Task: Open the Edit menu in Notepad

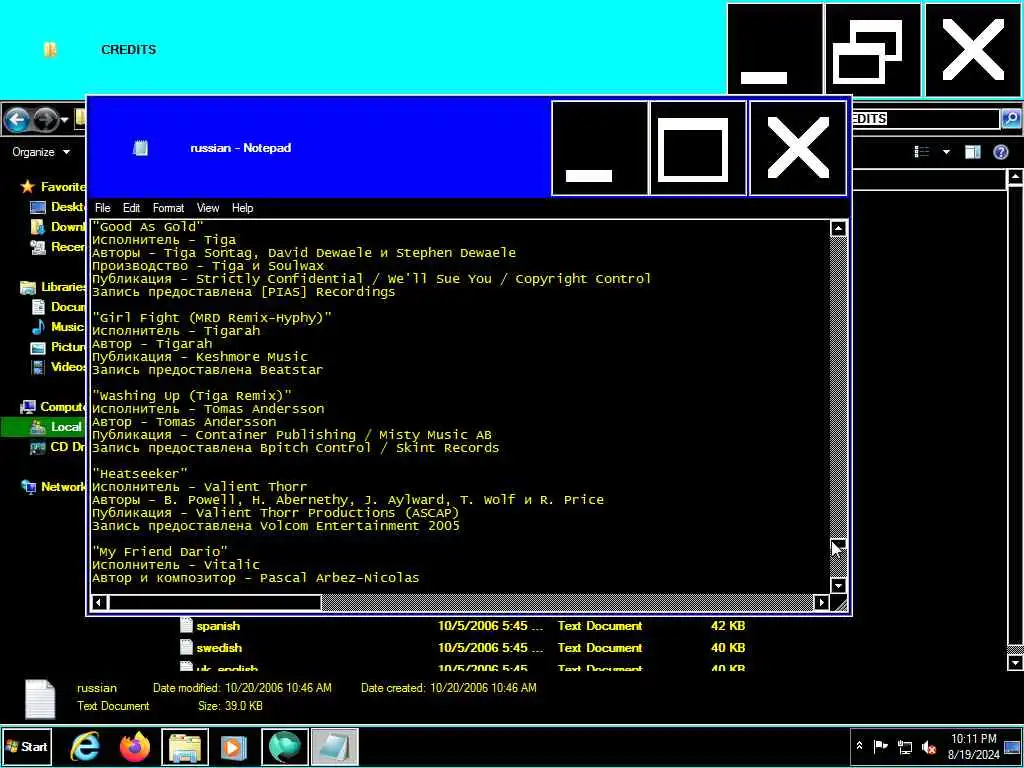Action: pyautogui.click(x=131, y=208)
